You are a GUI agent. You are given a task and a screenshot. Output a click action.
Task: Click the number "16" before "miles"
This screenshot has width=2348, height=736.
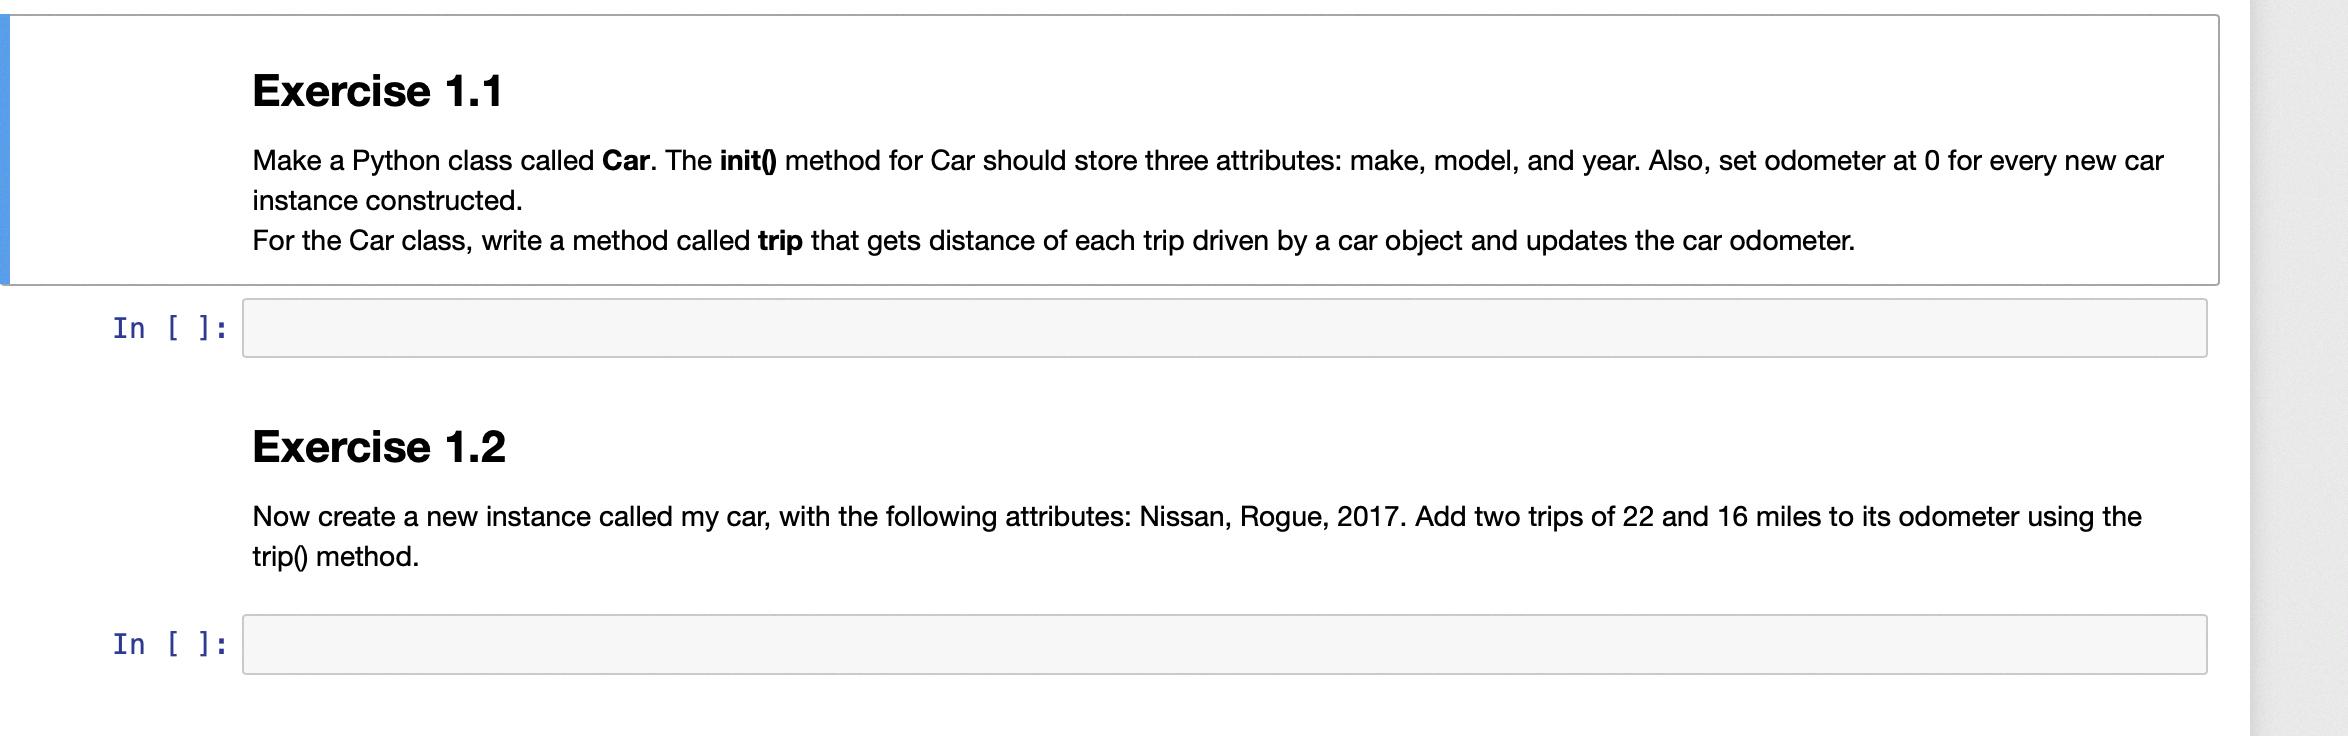[1732, 517]
